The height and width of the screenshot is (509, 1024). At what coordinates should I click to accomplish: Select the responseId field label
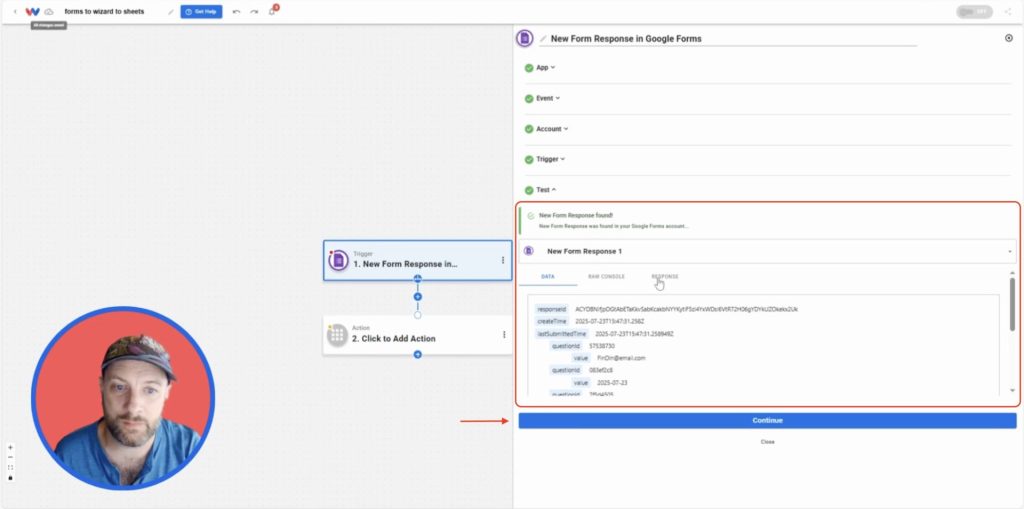pyautogui.click(x=551, y=309)
